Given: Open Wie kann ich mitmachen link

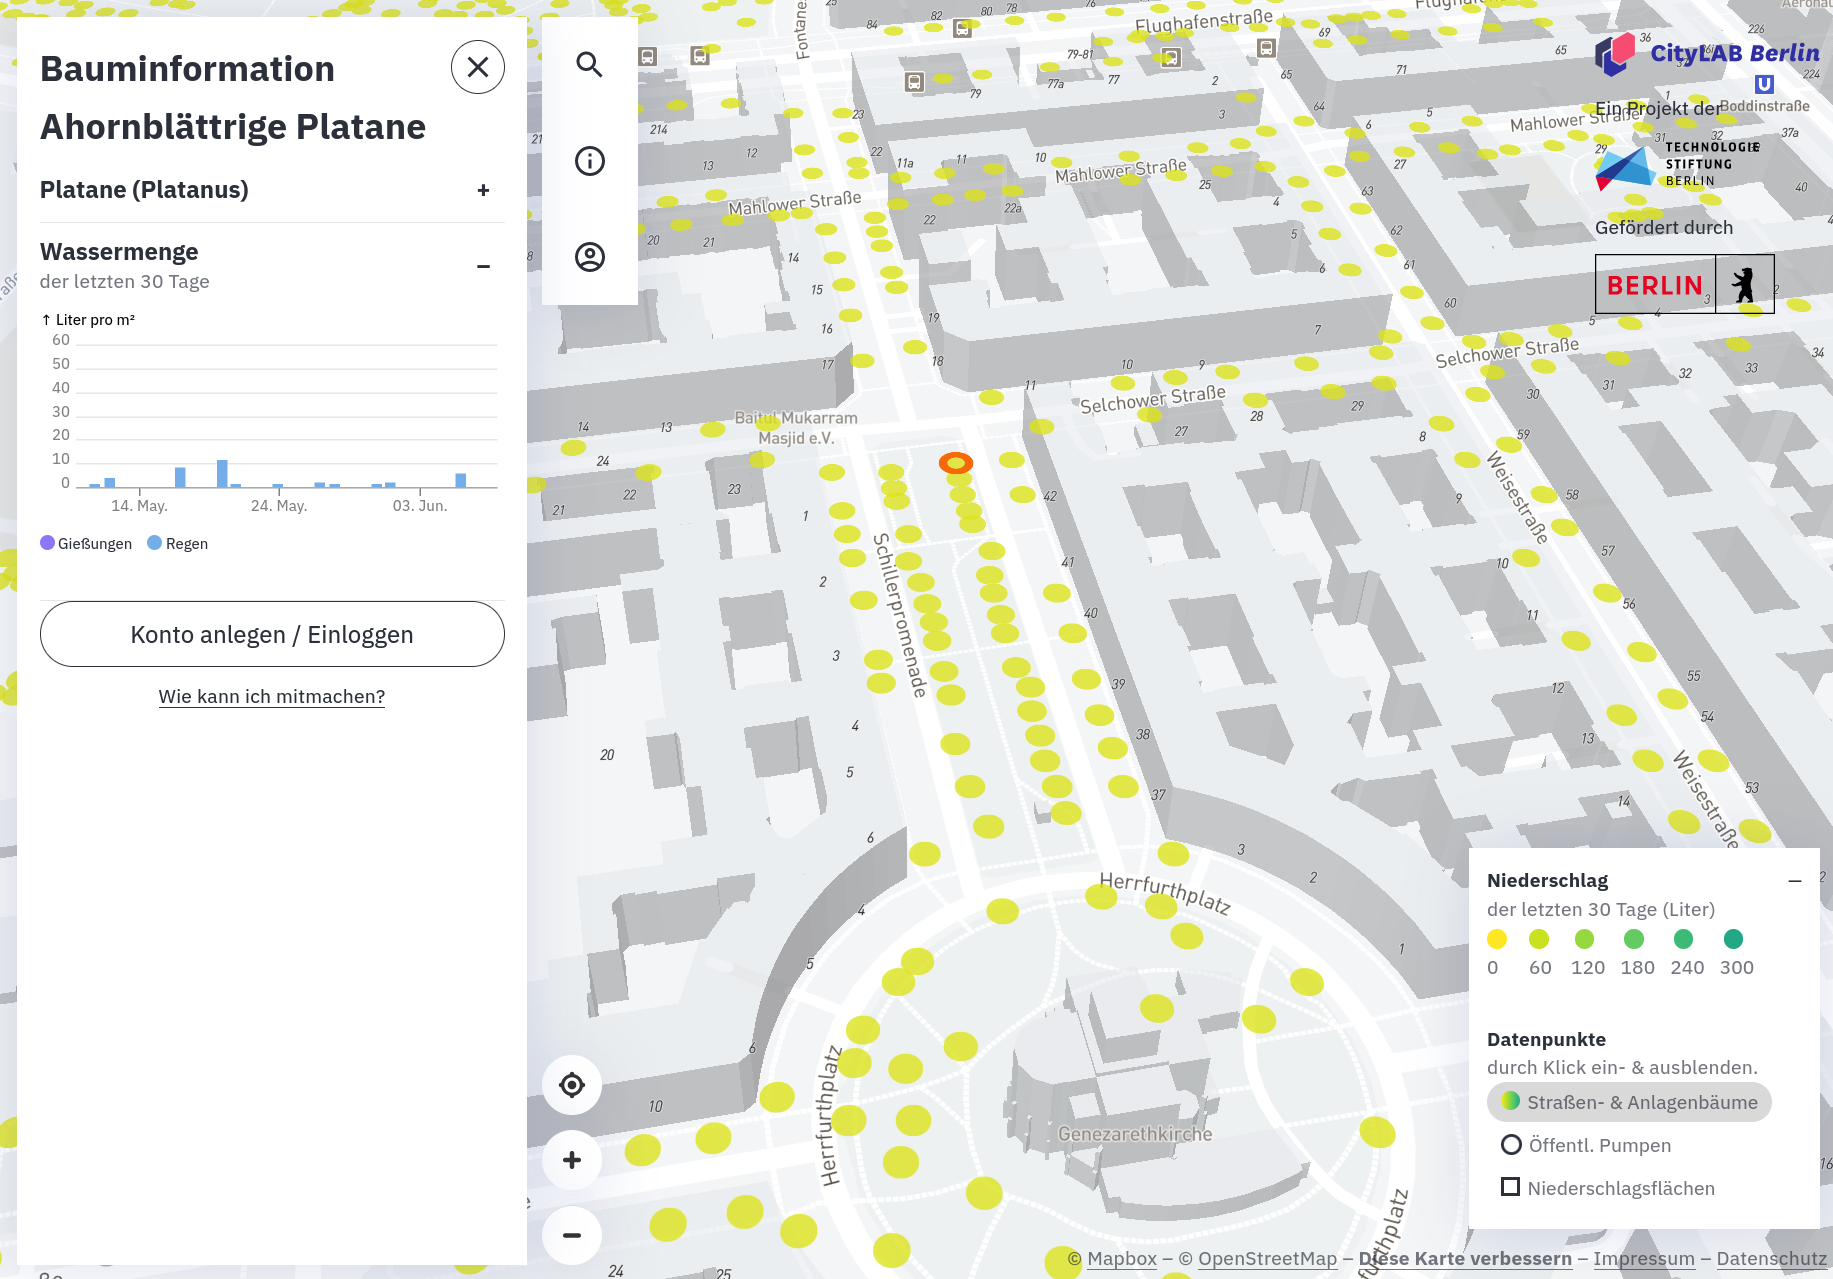Looking at the screenshot, I should pyautogui.click(x=272, y=697).
